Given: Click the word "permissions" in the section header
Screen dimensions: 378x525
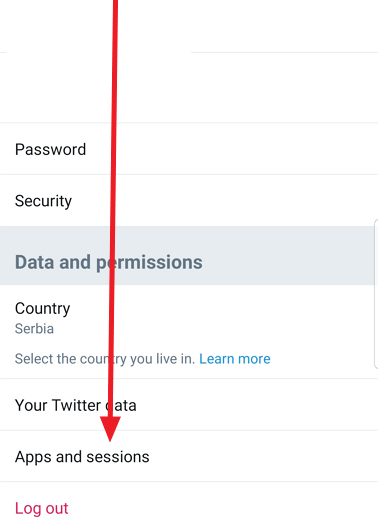Looking at the screenshot, I should [149, 262].
